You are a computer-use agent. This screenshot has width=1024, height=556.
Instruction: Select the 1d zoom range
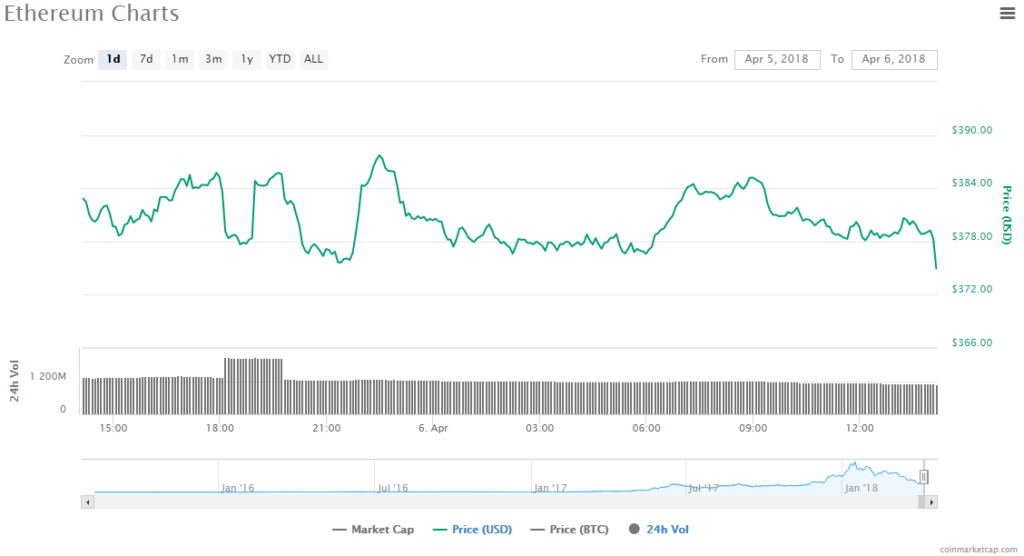tap(113, 59)
